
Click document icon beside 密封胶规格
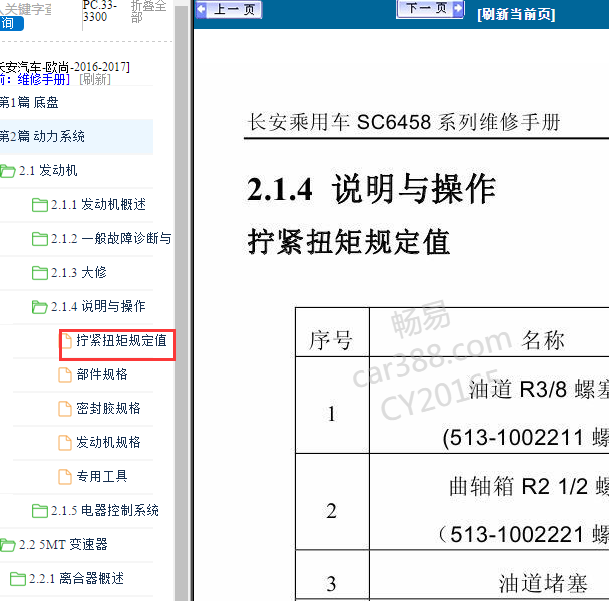coord(65,409)
